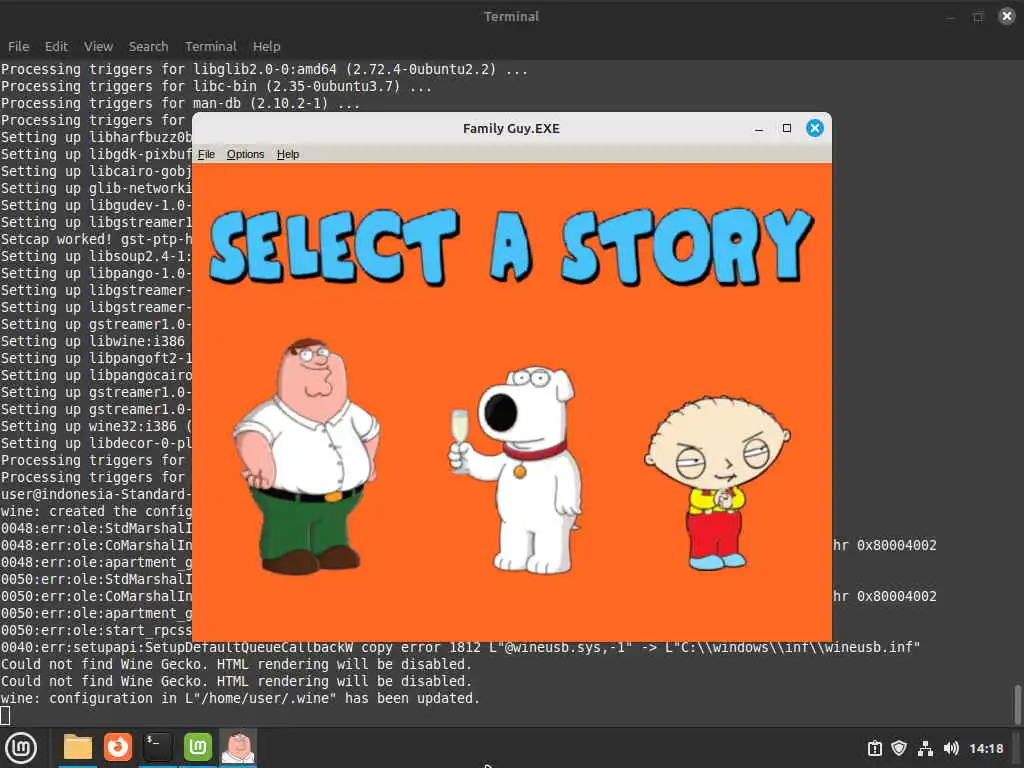Close the Family Guy.EXE window
This screenshot has width=1024, height=768.
(x=814, y=128)
